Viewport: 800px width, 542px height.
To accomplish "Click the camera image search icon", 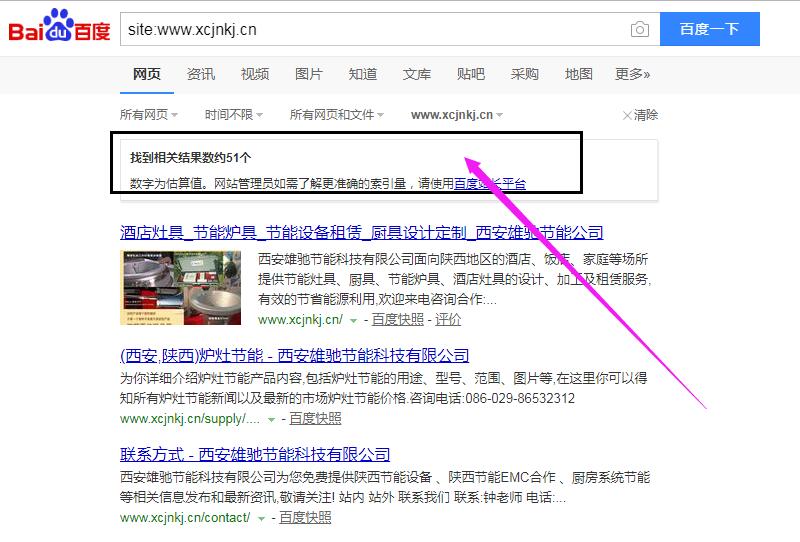I will pyautogui.click(x=639, y=29).
